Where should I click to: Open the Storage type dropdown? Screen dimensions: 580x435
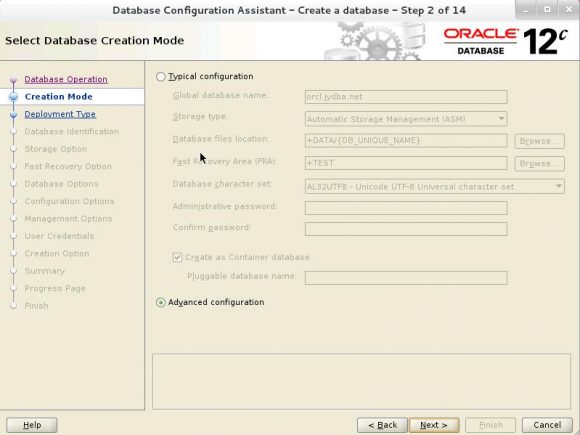point(406,119)
